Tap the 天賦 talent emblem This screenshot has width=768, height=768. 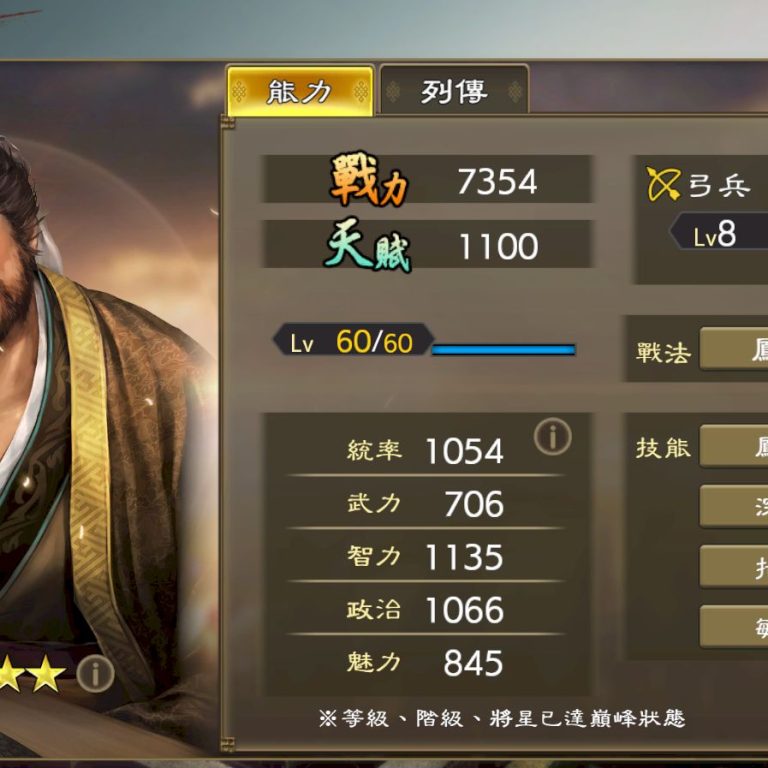click(368, 244)
